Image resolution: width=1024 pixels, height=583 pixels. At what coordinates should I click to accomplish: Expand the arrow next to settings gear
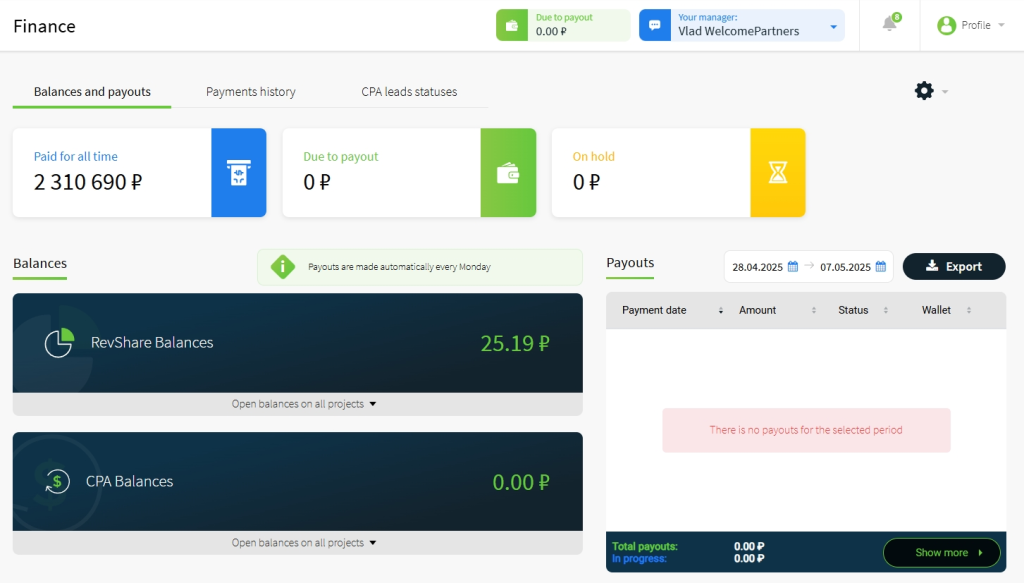pos(945,92)
